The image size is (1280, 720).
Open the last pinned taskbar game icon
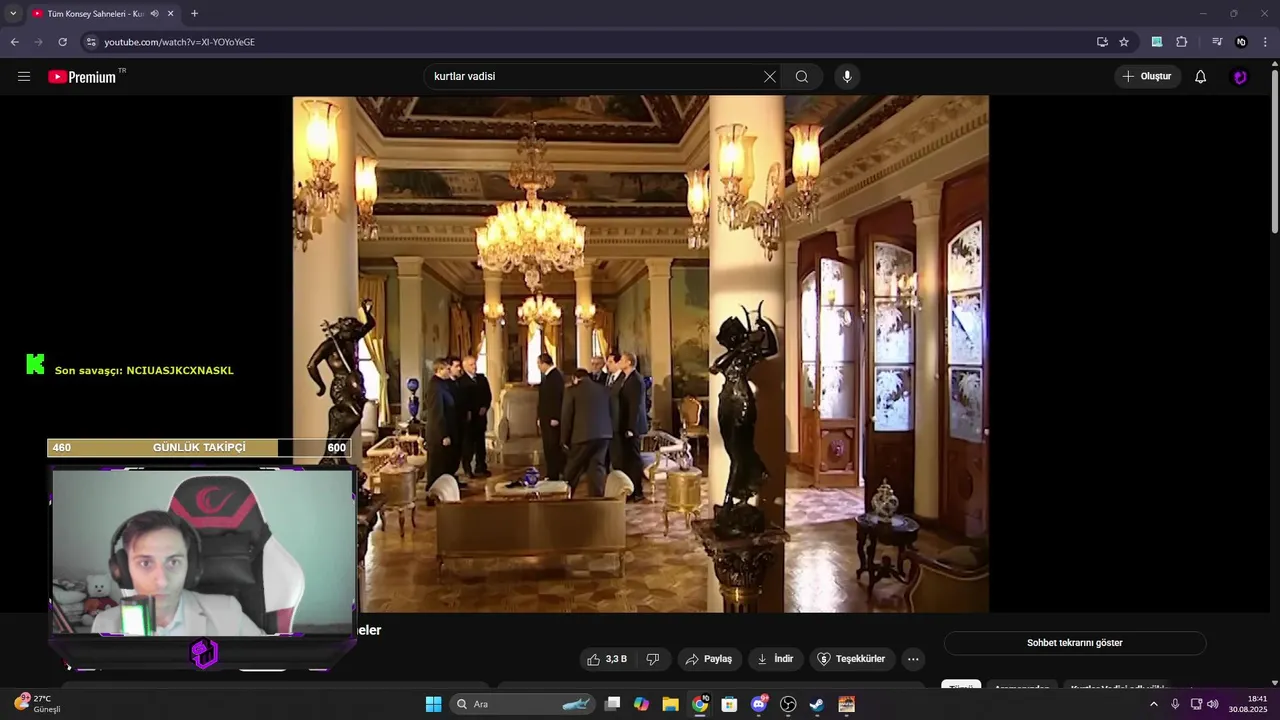(x=846, y=704)
